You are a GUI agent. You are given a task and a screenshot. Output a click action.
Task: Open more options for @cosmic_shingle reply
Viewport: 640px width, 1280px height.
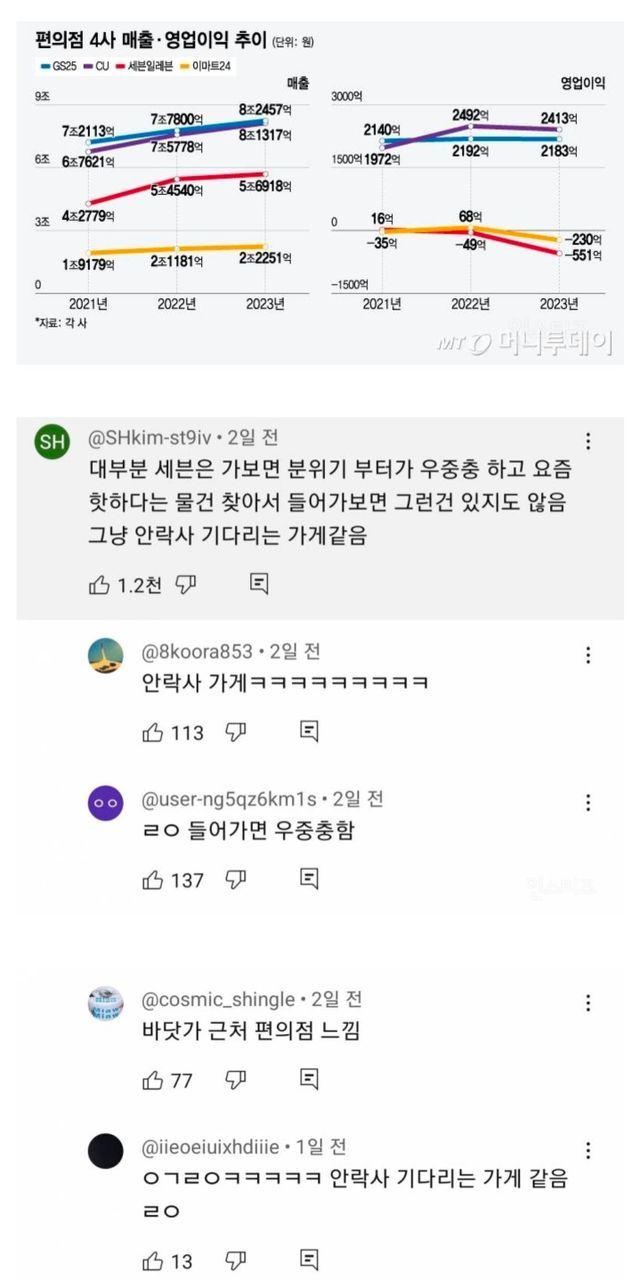pyautogui.click(x=588, y=1002)
